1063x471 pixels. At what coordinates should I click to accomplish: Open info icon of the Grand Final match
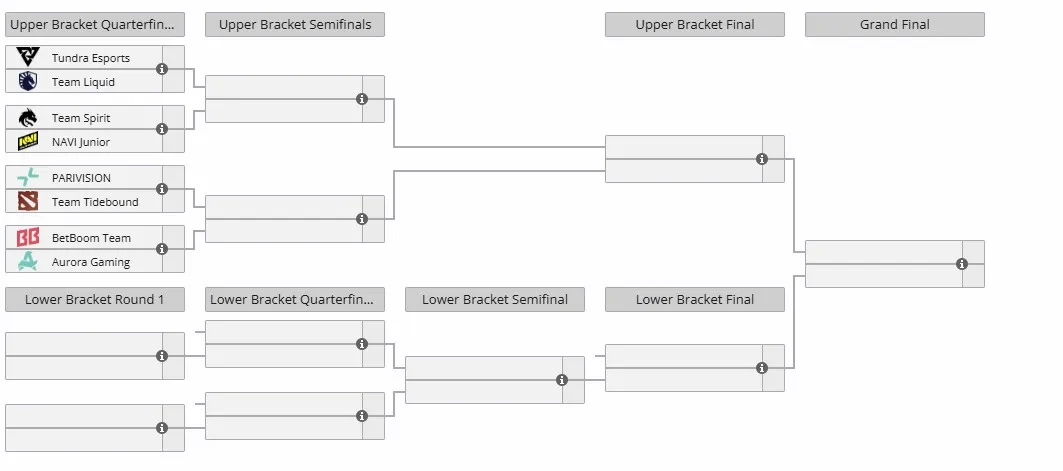[x=962, y=264]
